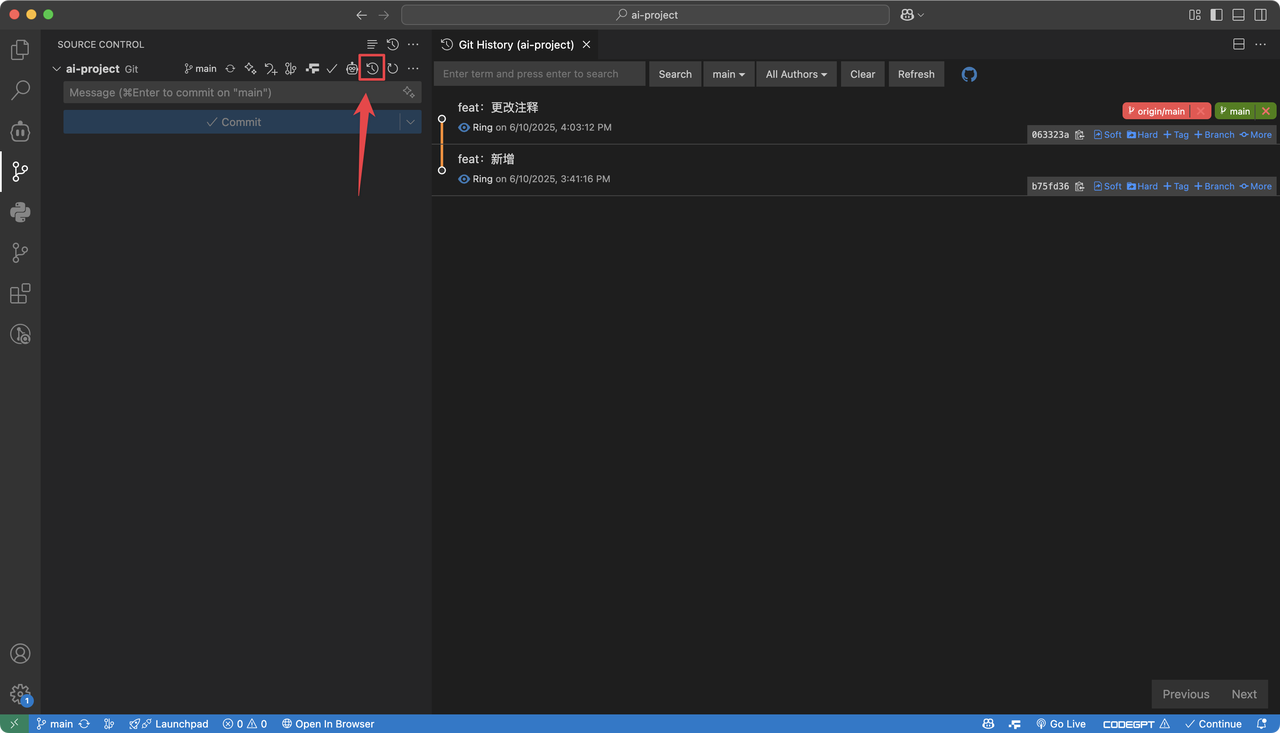Open Copilot icon in title bar
Viewport: 1280px width, 733px height.
click(906, 15)
